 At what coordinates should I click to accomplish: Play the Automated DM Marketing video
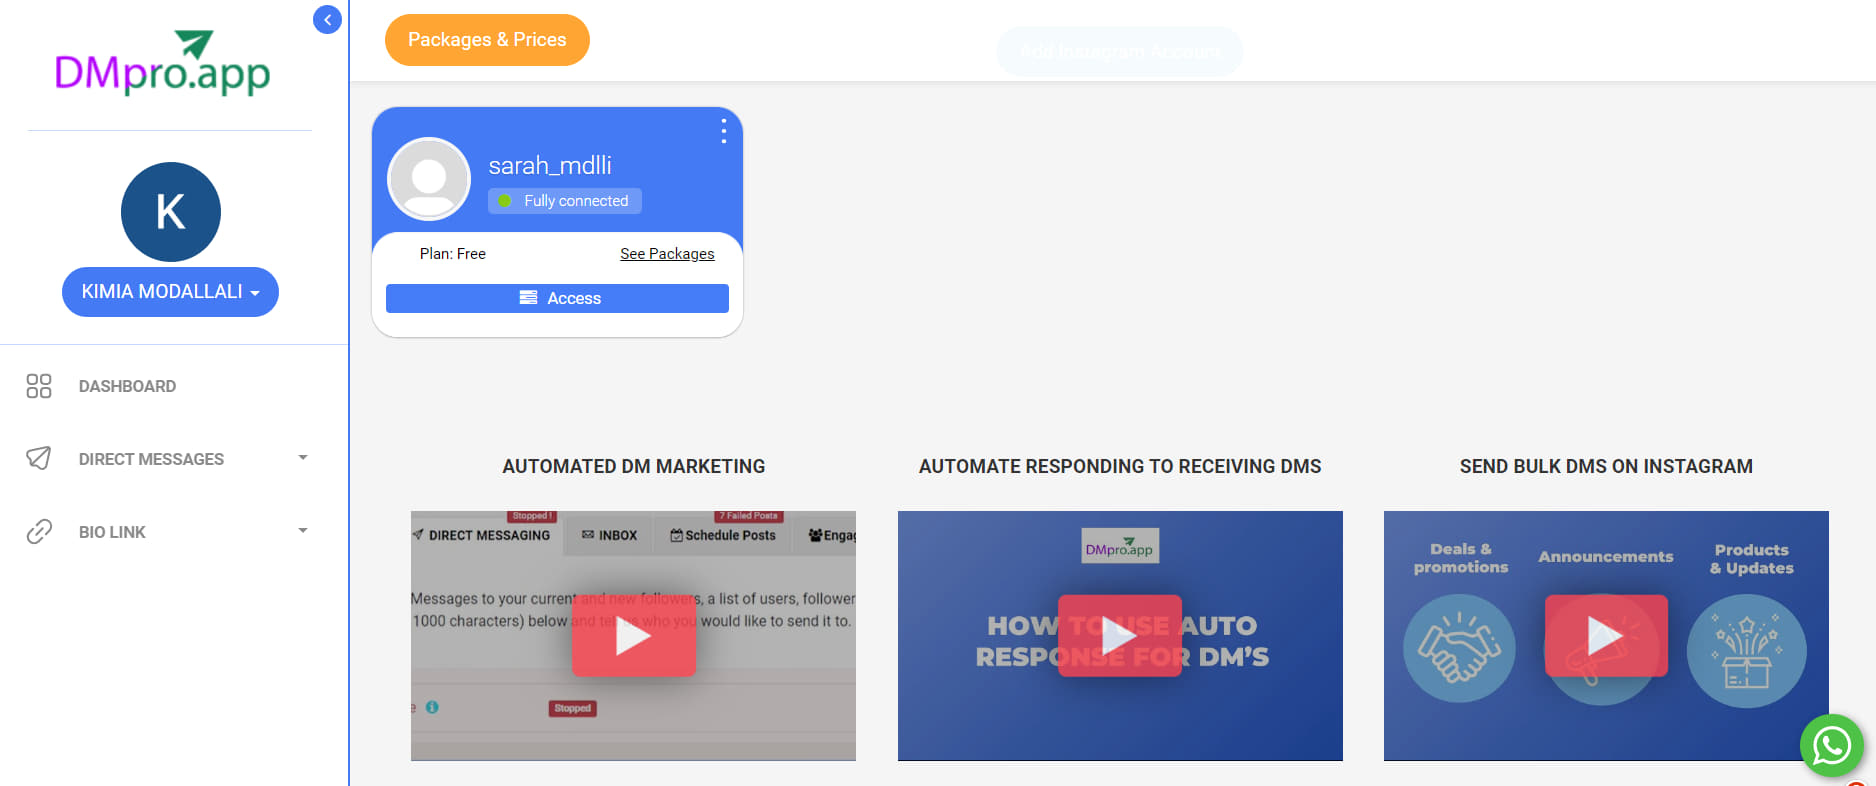[x=633, y=636]
